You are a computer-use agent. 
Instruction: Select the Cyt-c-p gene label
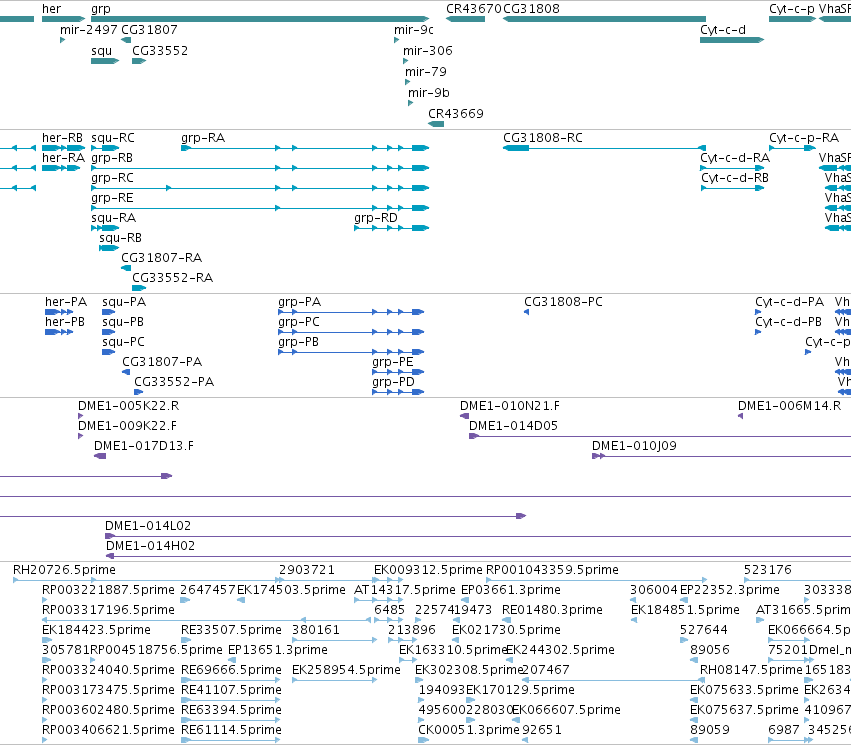click(792, 9)
